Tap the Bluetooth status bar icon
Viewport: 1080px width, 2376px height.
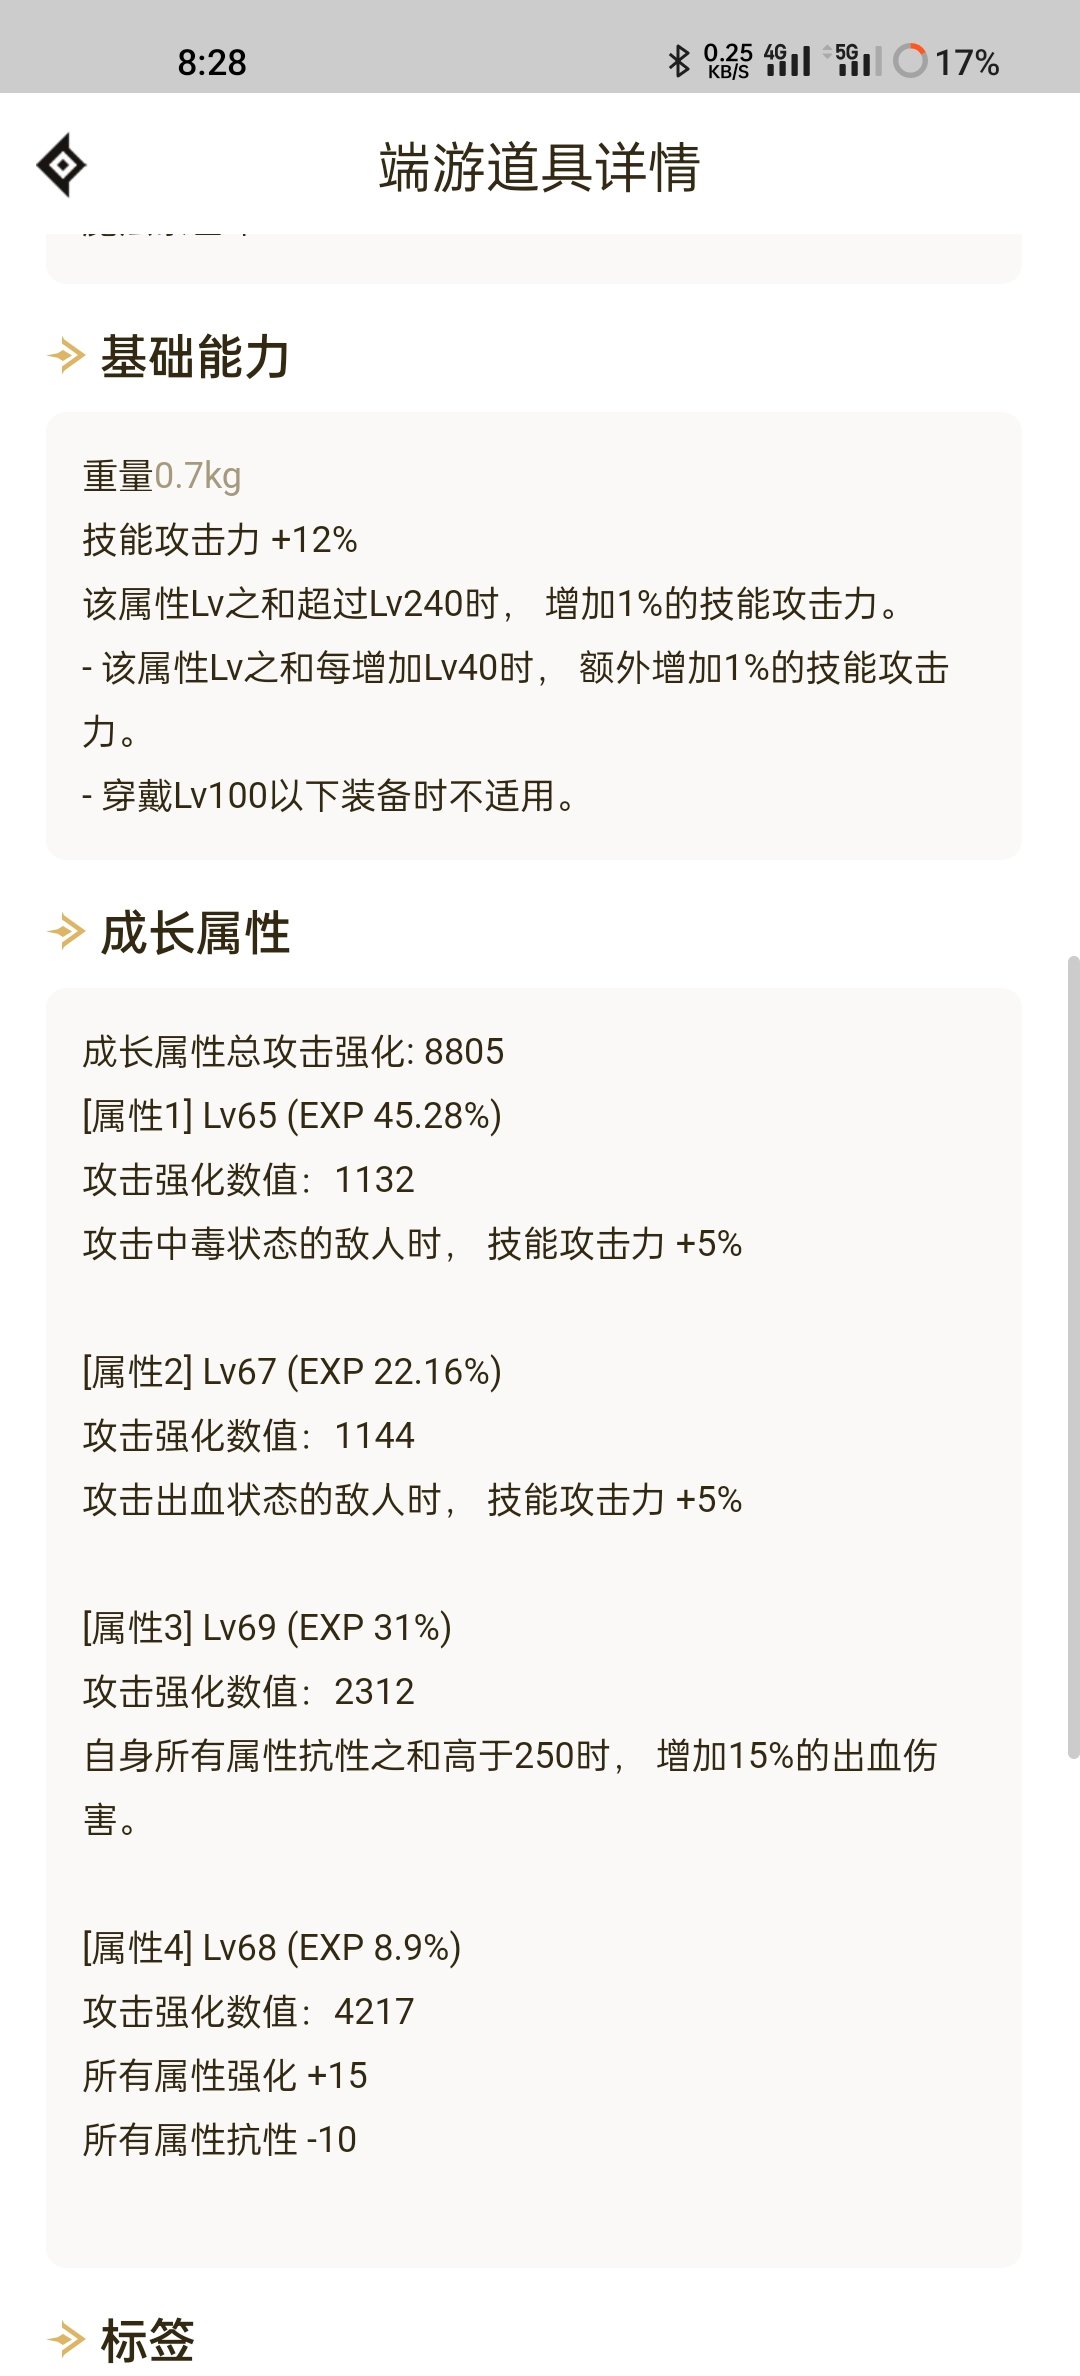(679, 61)
